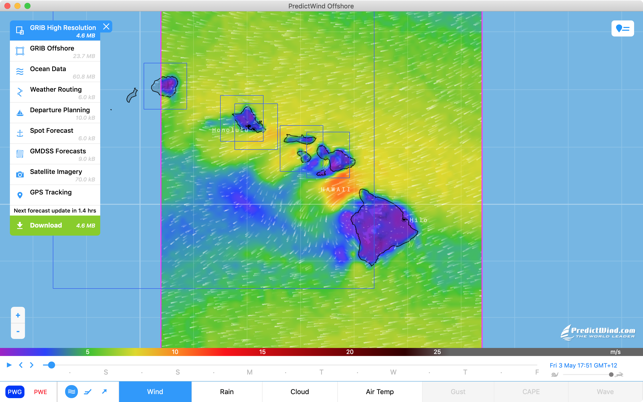The image size is (643, 402).
Task: Click the GPS Tracking pin icon
Action: (20, 195)
